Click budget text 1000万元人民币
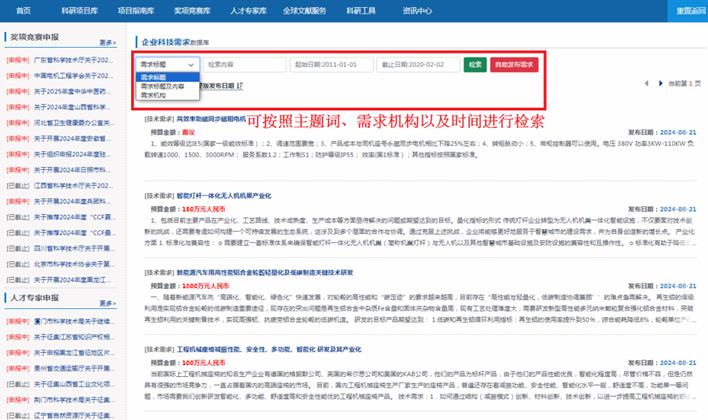This screenshot has height=420, width=708. 205,286
